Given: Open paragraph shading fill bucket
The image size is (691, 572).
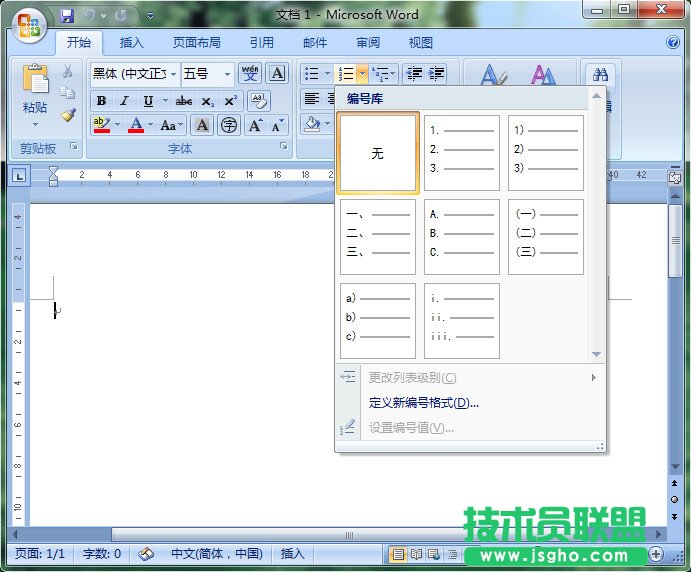Looking at the screenshot, I should (x=312, y=124).
